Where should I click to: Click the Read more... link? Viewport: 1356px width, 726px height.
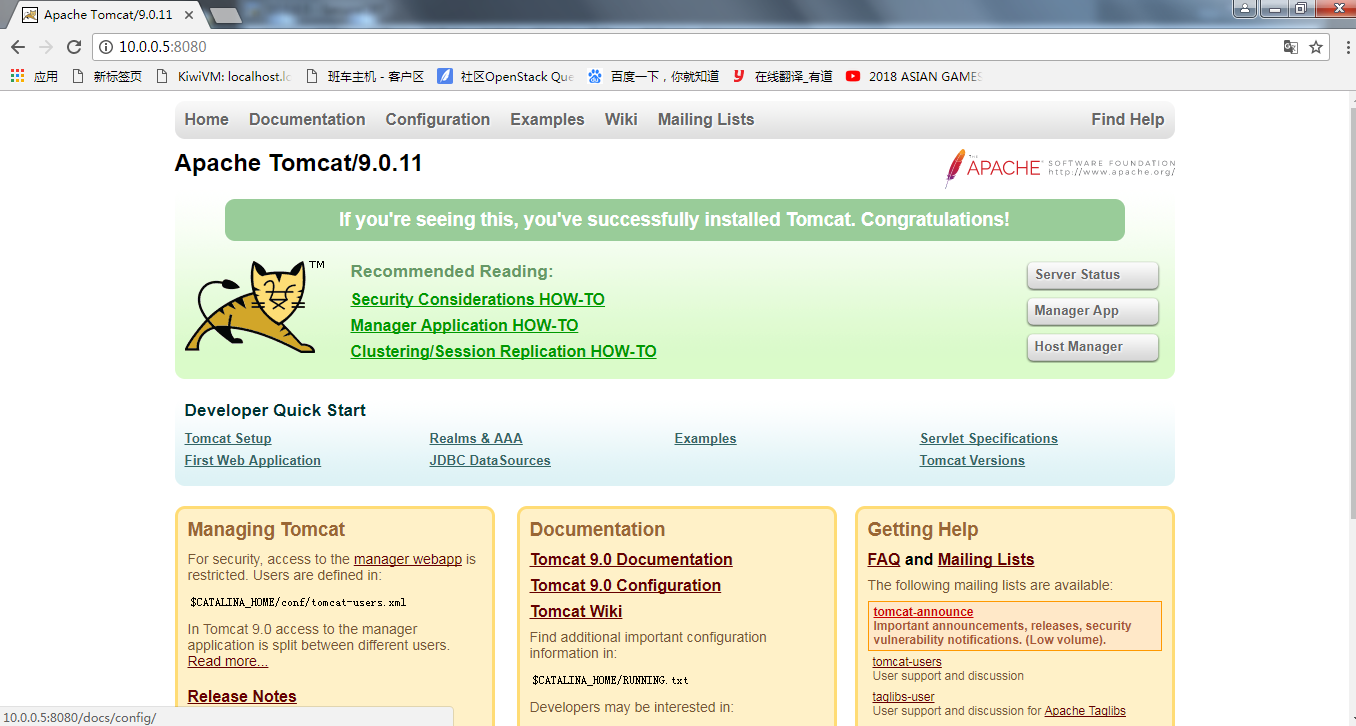coord(228,661)
